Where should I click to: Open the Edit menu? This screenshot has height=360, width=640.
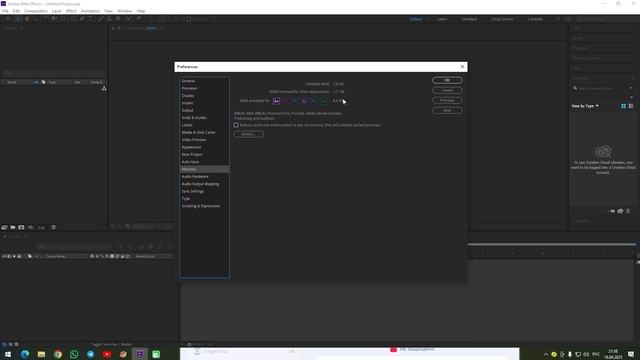(x=16, y=11)
